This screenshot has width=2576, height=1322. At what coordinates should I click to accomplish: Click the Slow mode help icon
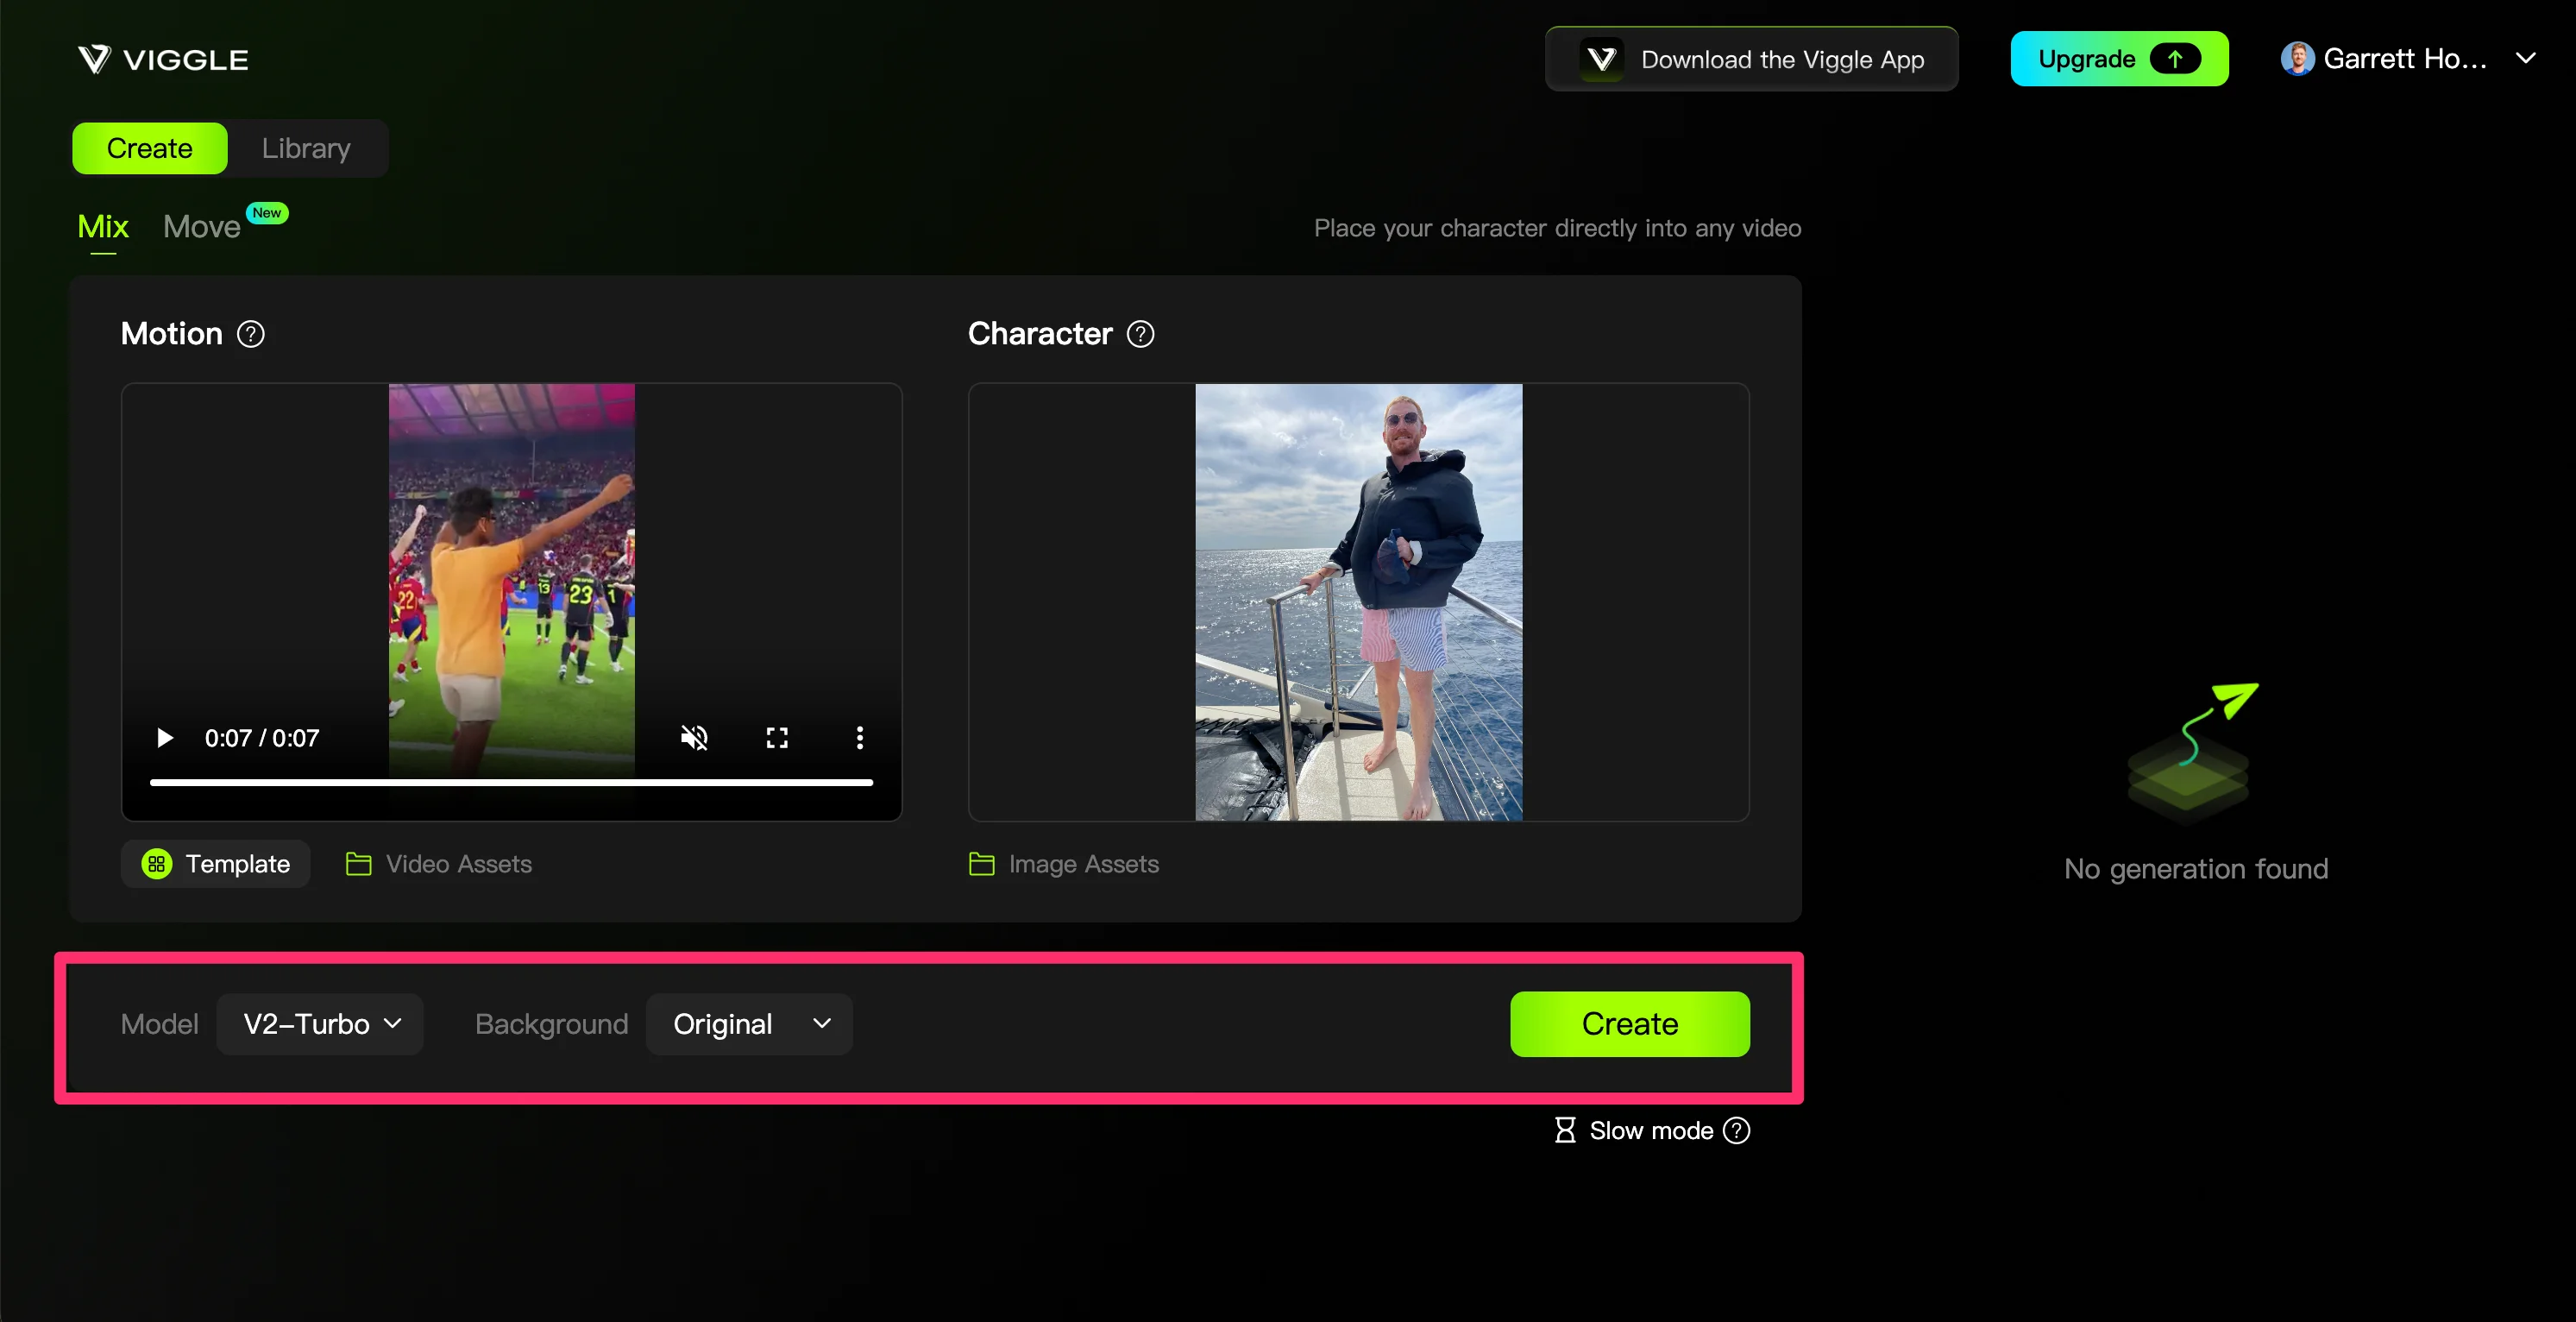click(x=1737, y=1130)
